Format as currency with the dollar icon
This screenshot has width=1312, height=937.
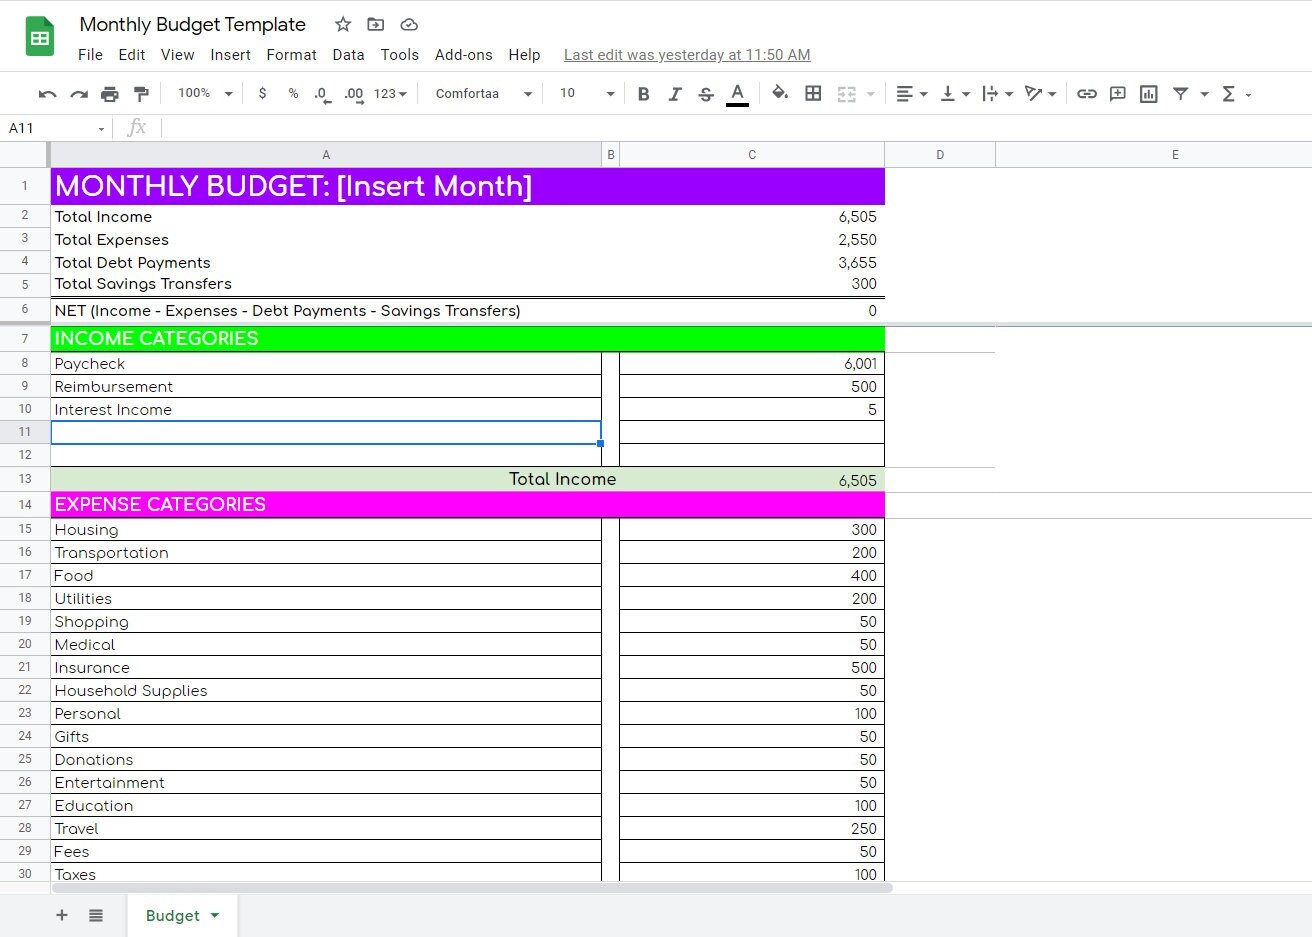click(x=262, y=93)
